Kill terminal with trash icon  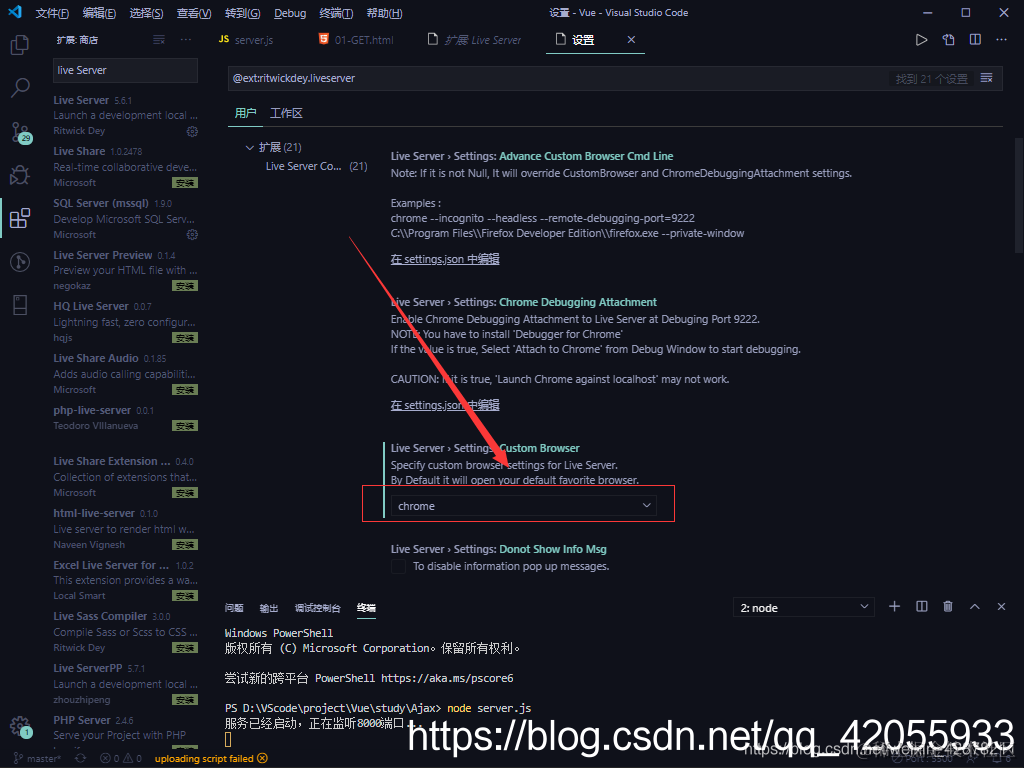point(948,607)
